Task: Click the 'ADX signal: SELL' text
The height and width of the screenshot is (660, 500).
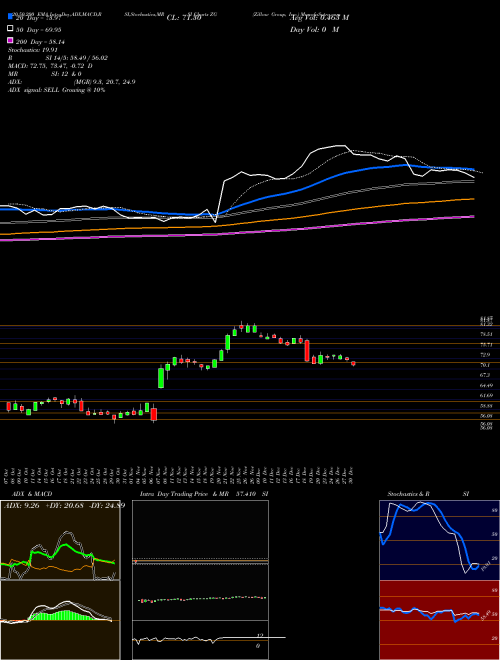Action: (x=56, y=90)
